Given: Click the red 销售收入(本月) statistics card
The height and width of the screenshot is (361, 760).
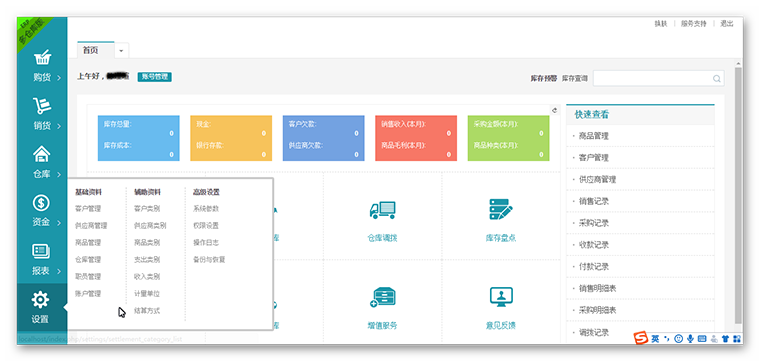Looking at the screenshot, I should [x=416, y=138].
